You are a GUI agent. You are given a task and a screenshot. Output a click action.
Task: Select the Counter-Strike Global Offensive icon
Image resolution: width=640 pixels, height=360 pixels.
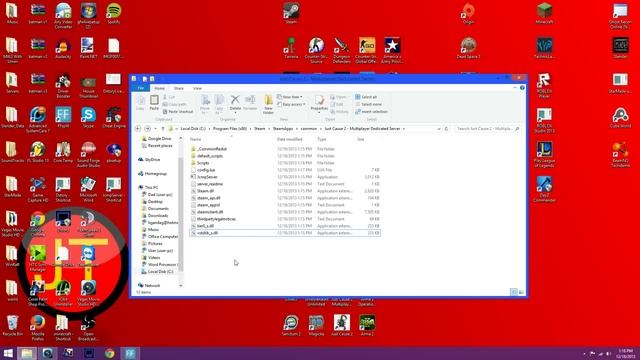[x=367, y=50]
